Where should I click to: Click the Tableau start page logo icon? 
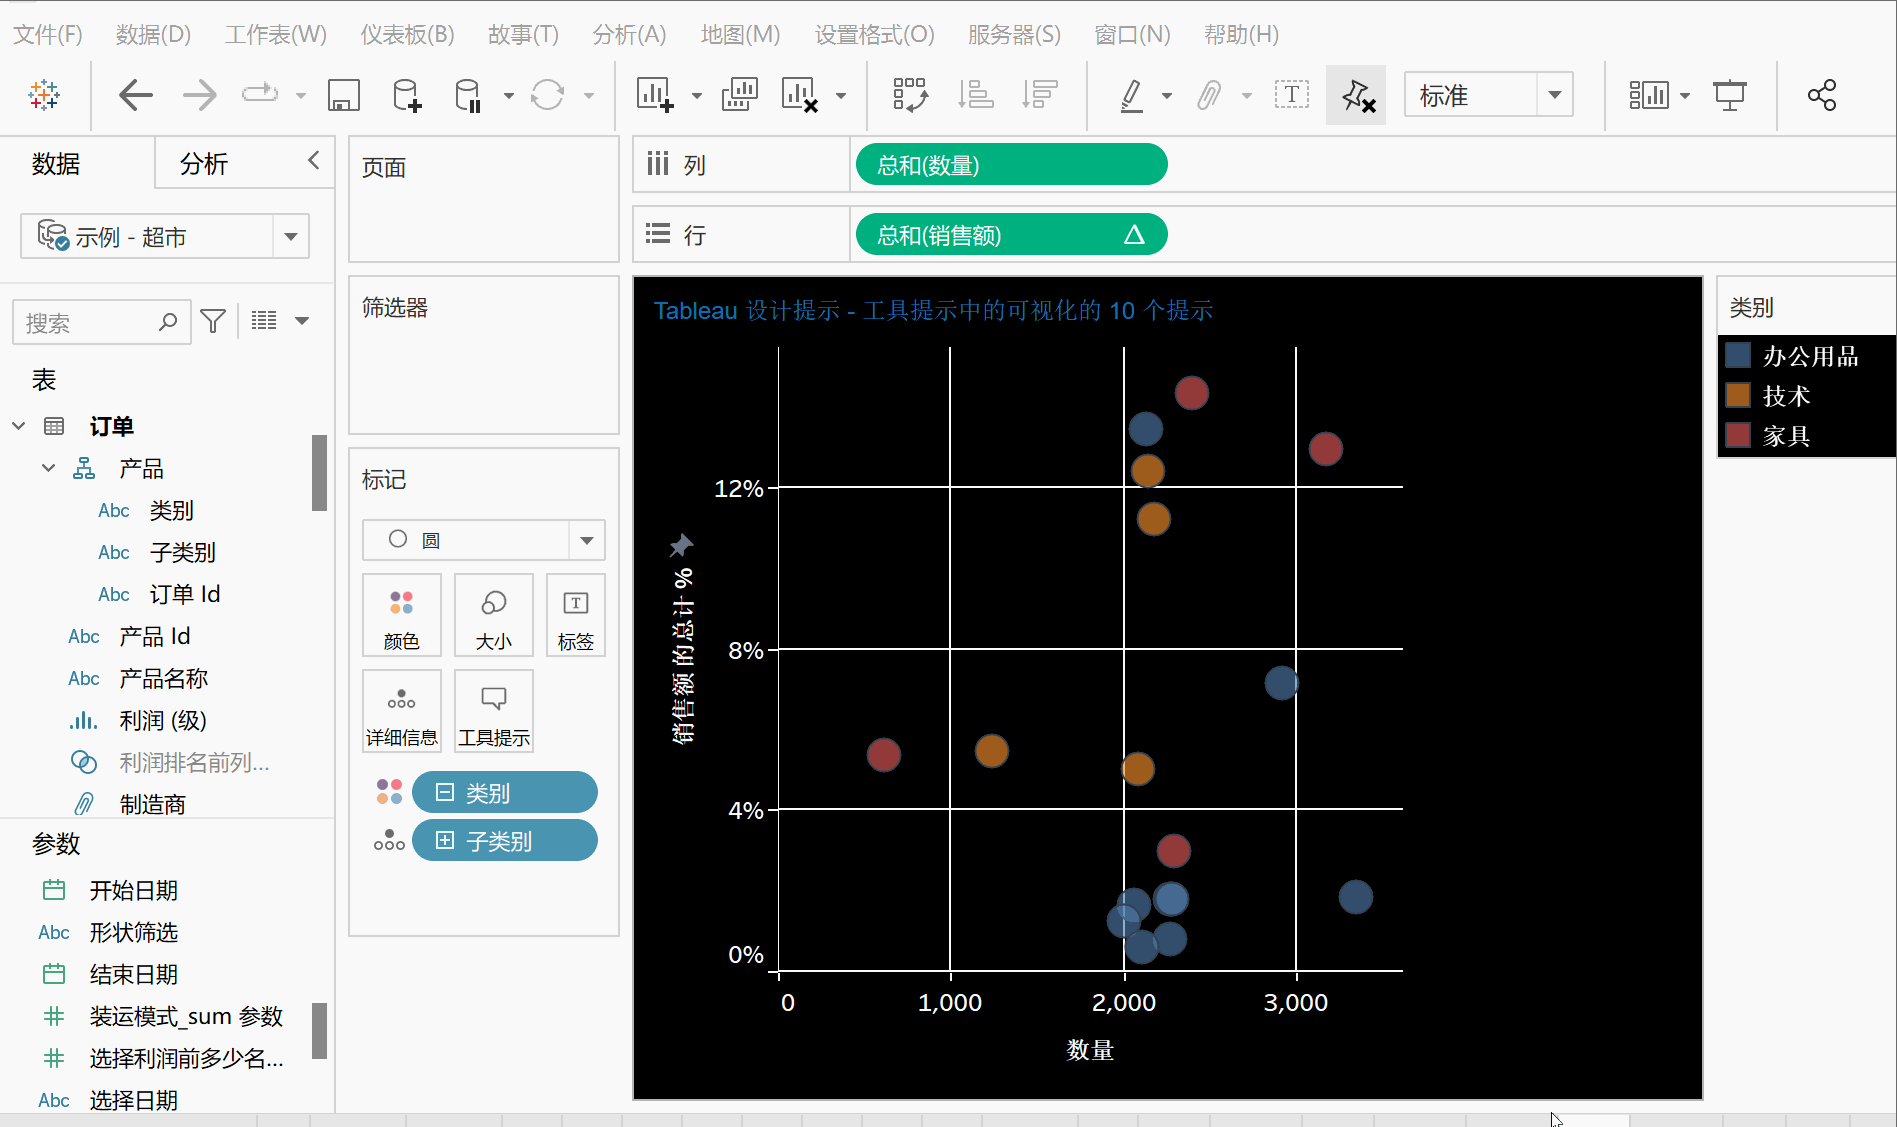(x=44, y=96)
